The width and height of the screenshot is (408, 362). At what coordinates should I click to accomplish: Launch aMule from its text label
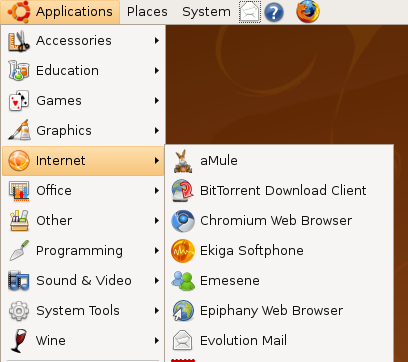coord(219,161)
